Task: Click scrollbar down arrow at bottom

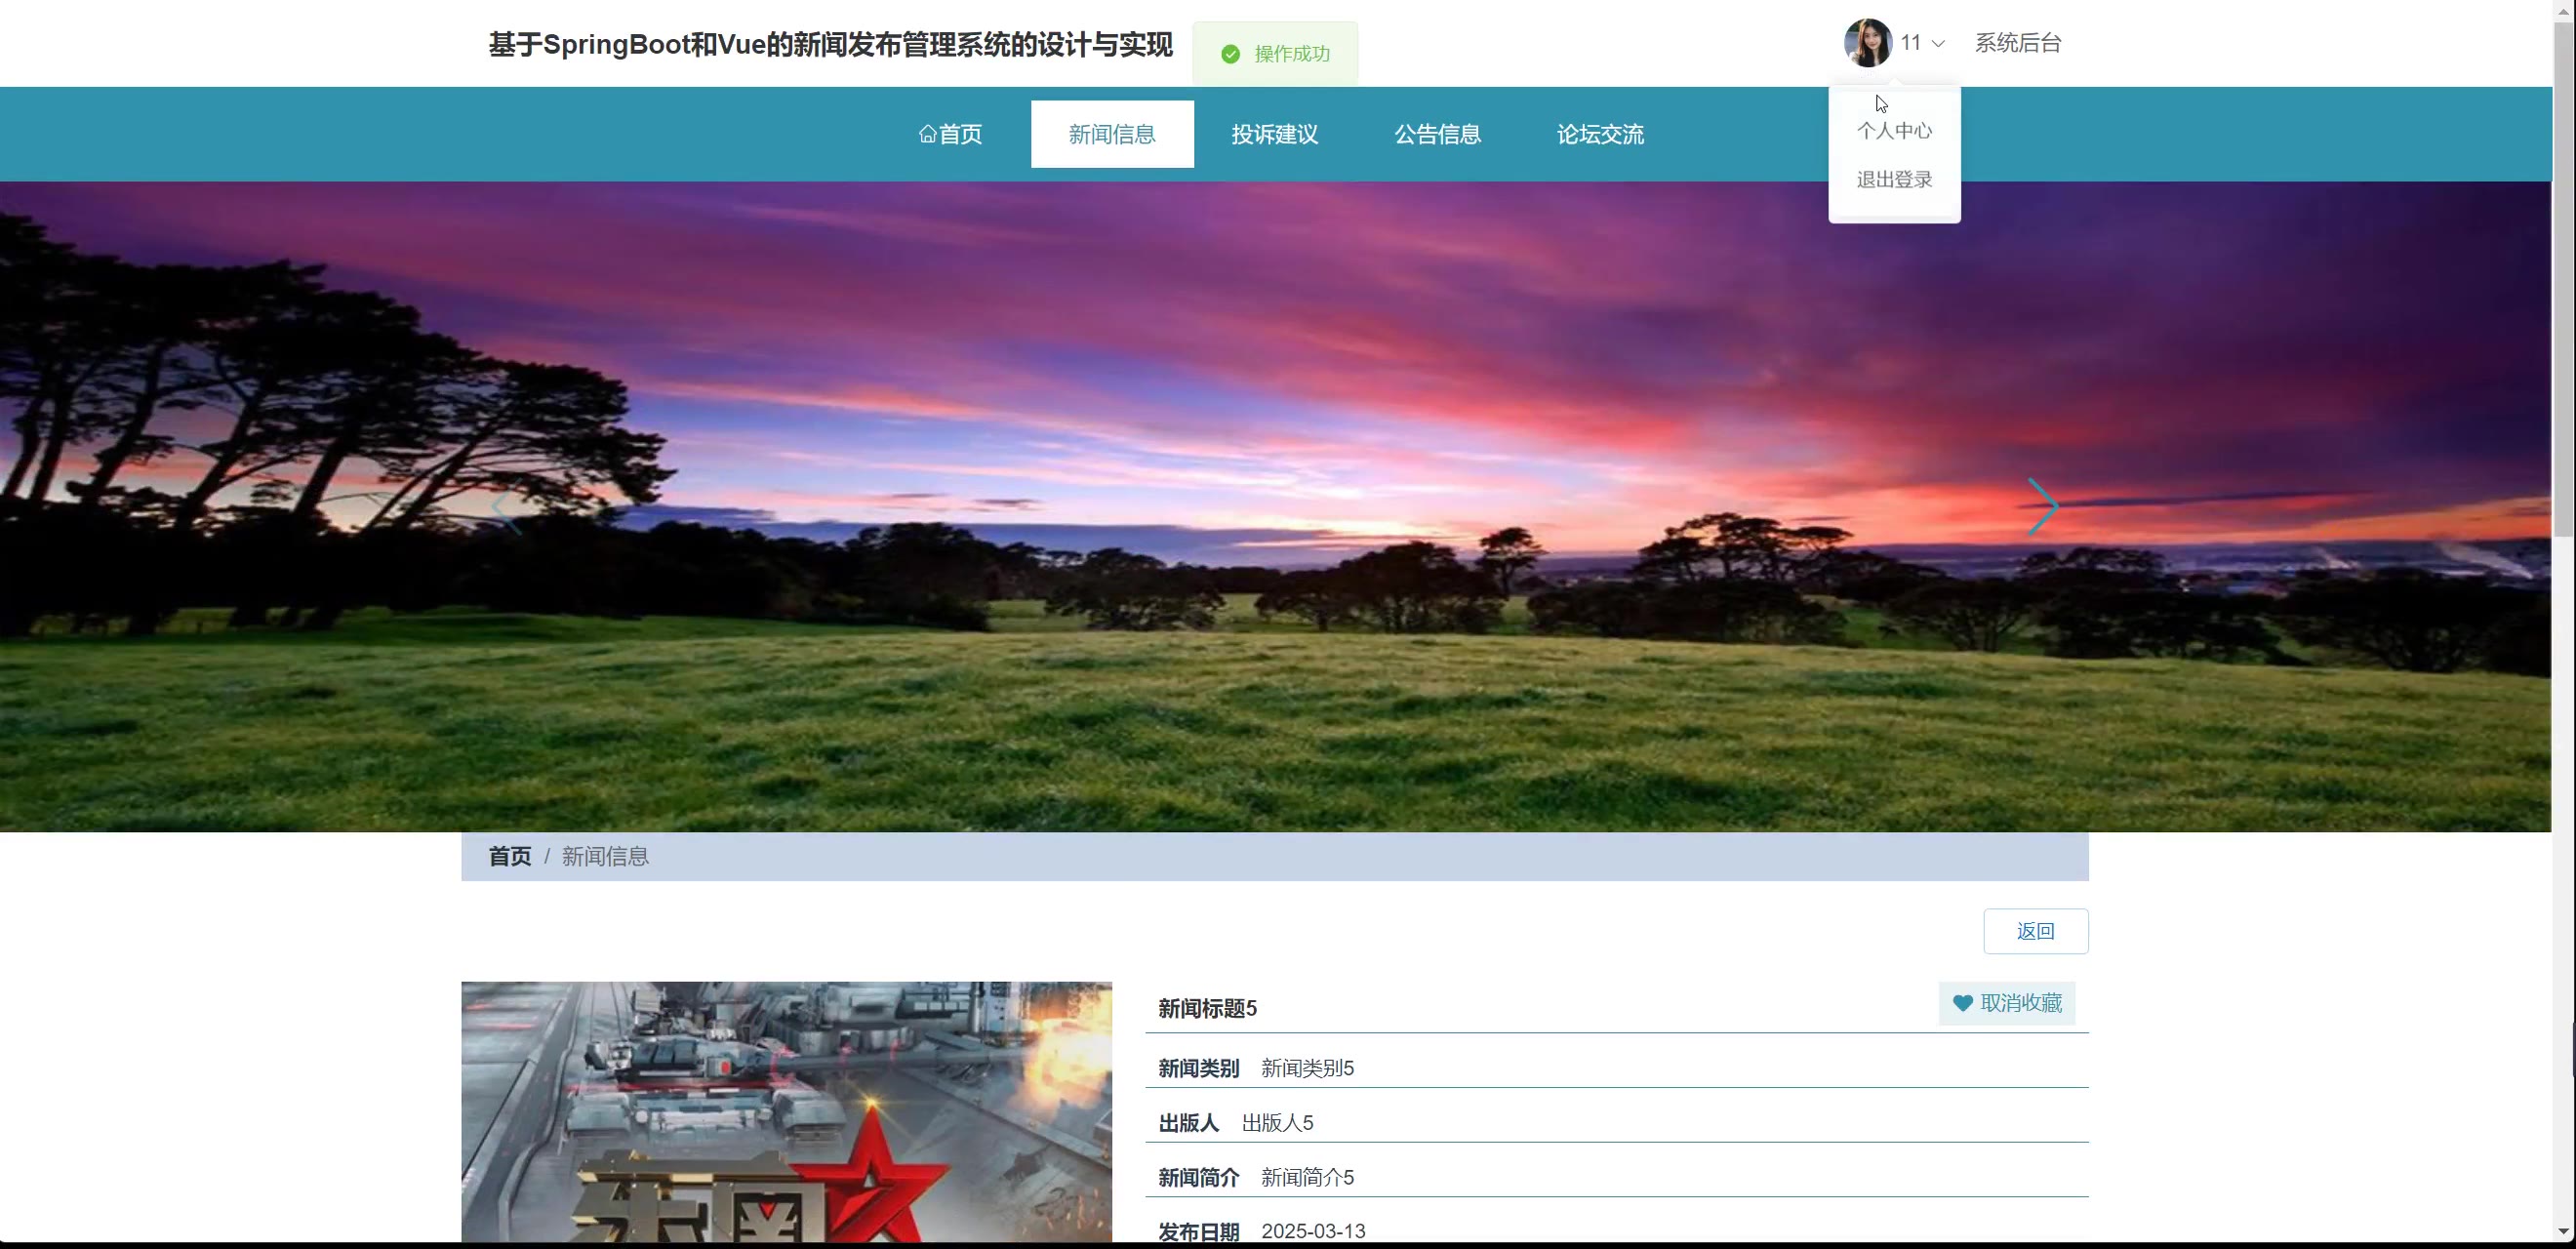Action: click(x=2563, y=1231)
